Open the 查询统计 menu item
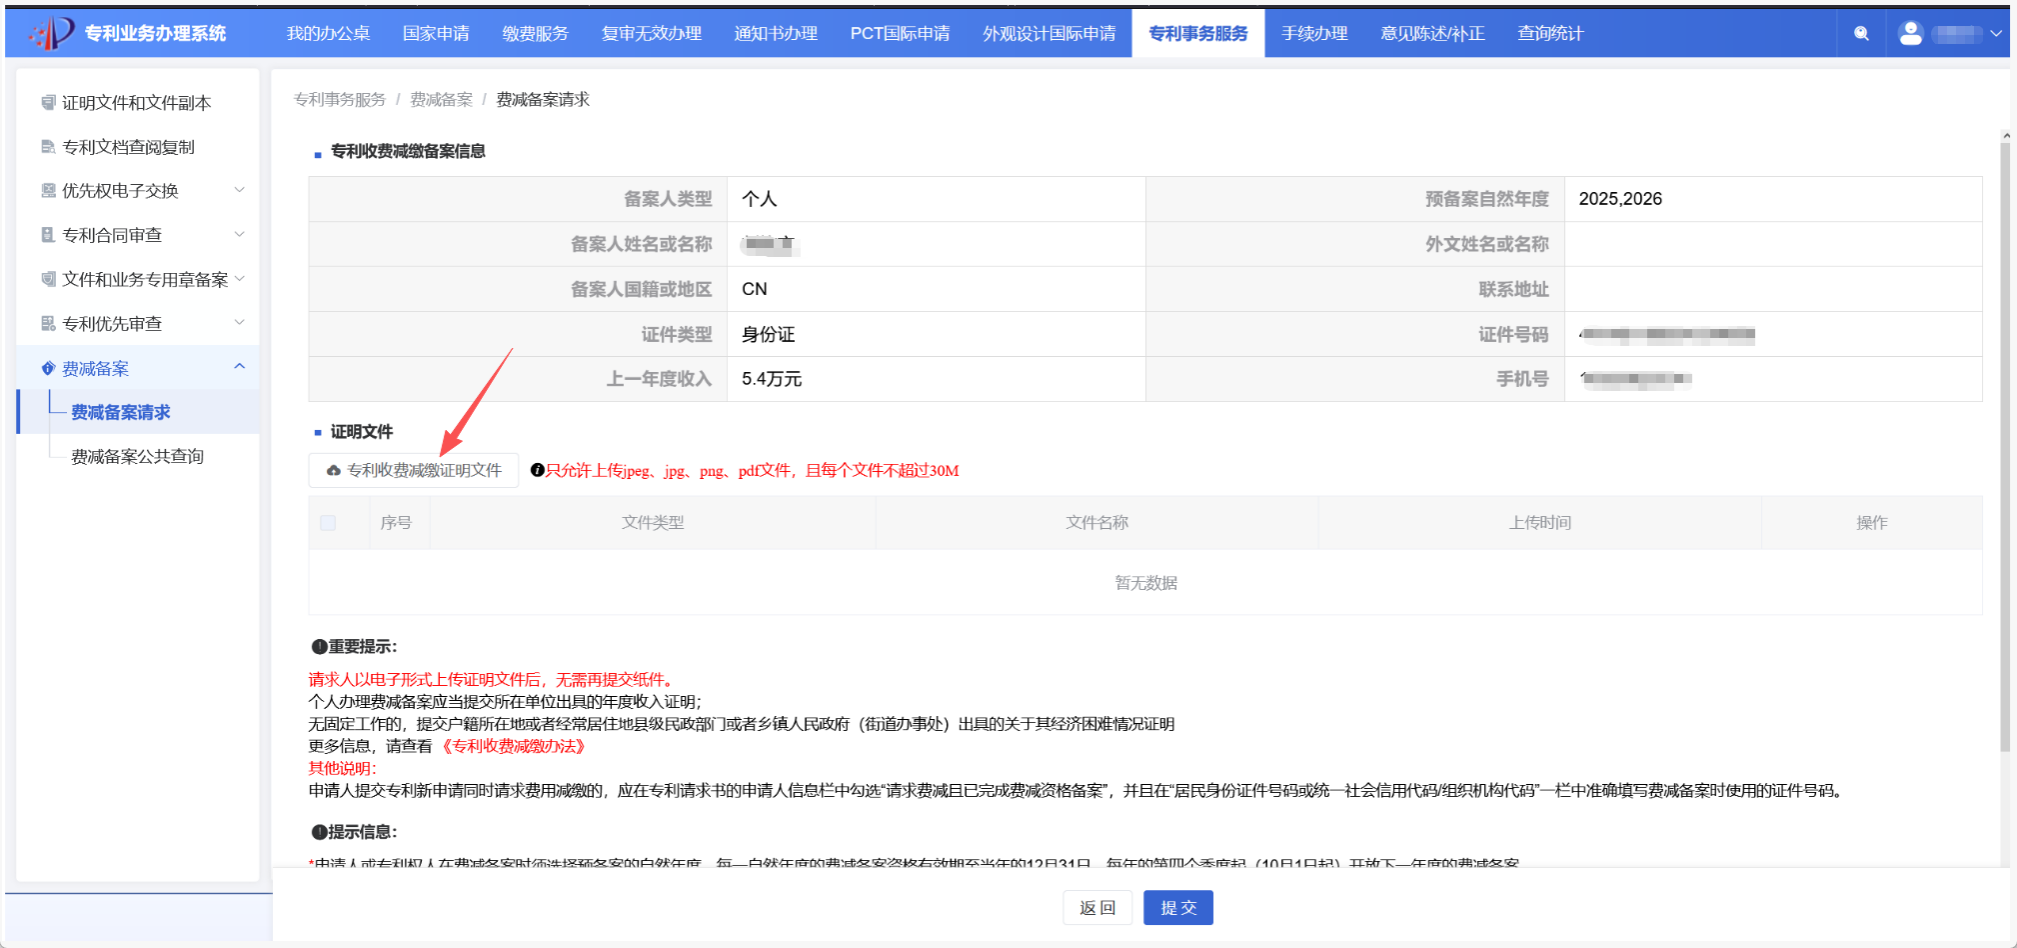This screenshot has width=2017, height=948. pos(1549,32)
